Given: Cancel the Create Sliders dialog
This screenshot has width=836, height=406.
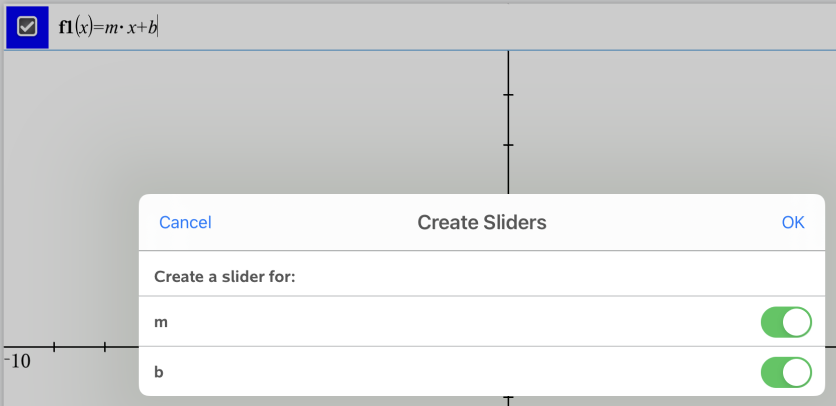Looking at the screenshot, I should click(x=185, y=223).
